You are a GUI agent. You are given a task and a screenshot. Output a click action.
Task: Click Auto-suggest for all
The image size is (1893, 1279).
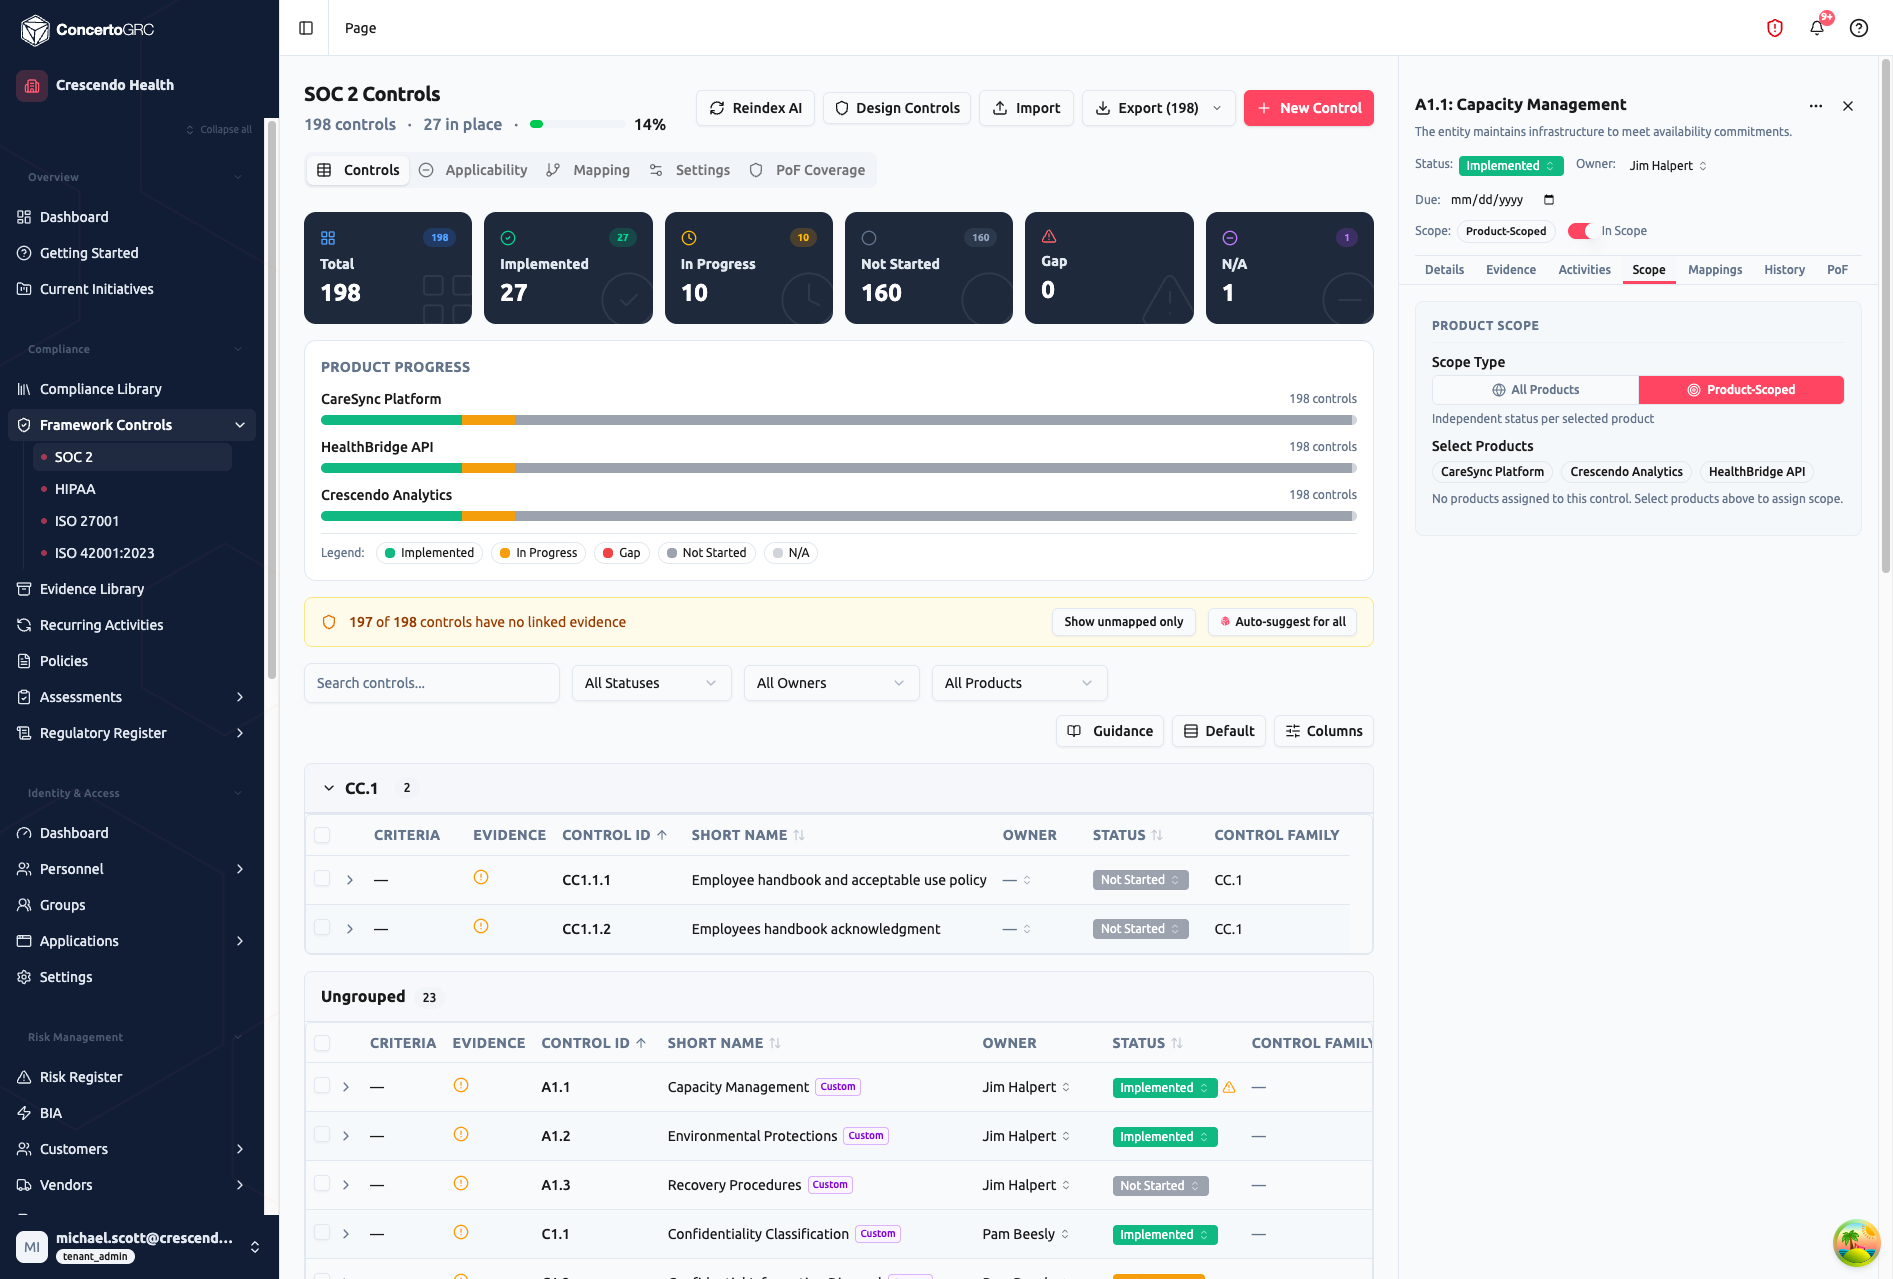click(x=1282, y=622)
